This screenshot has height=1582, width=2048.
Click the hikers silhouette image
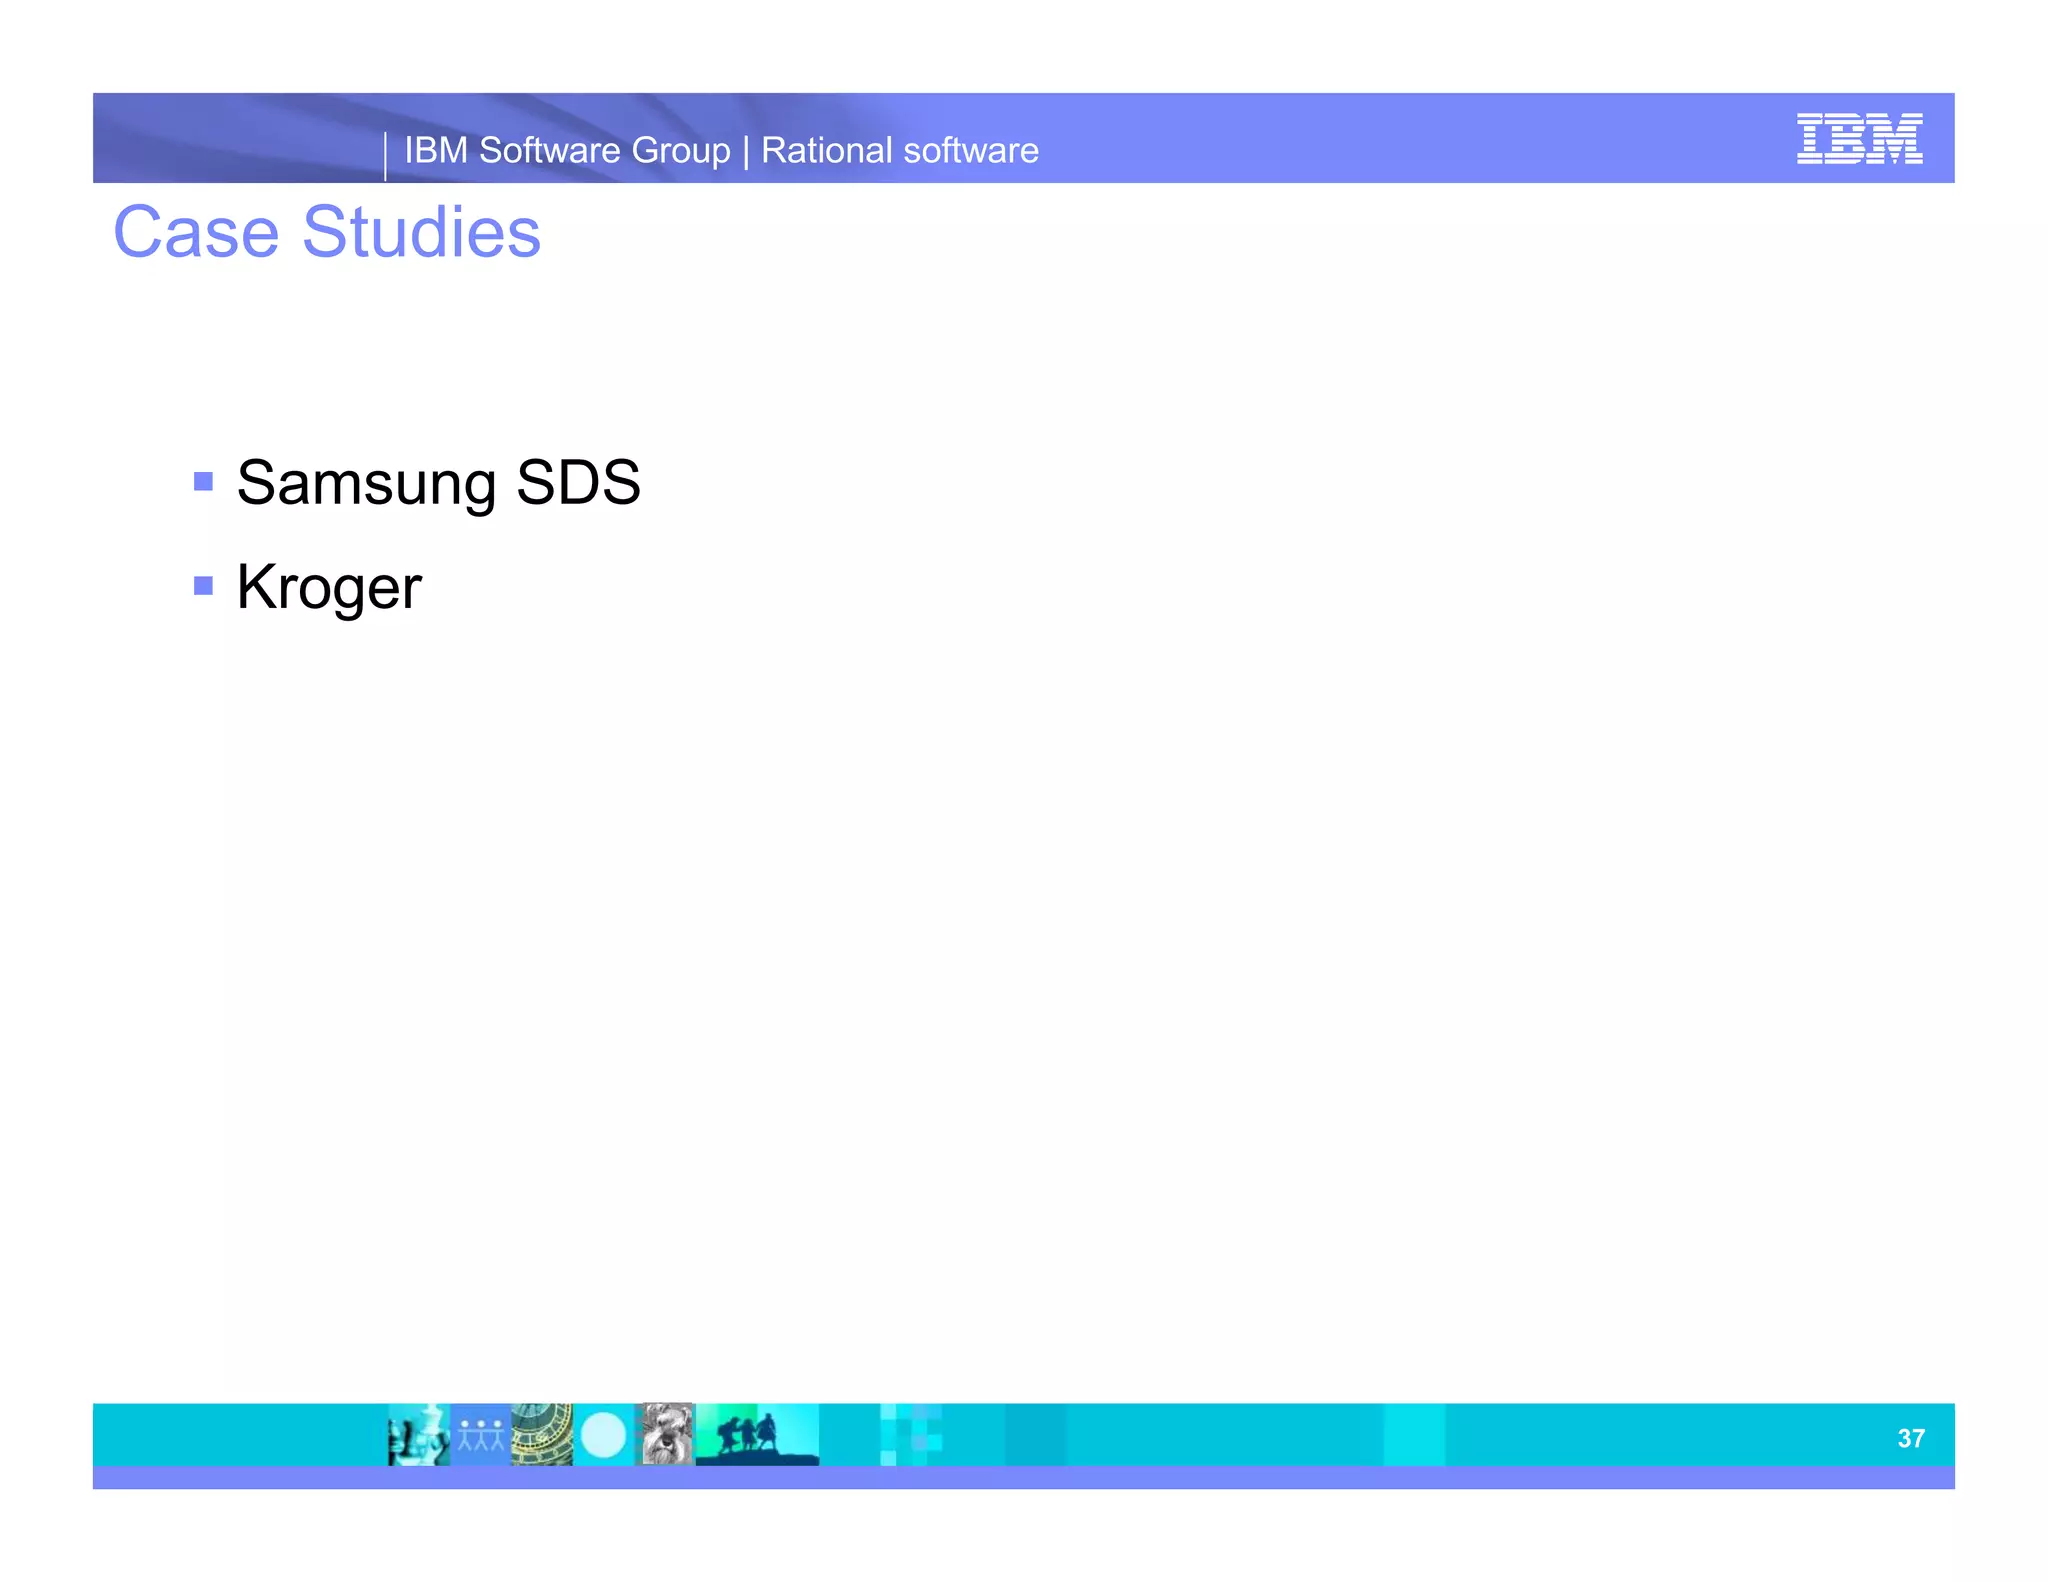tap(756, 1435)
